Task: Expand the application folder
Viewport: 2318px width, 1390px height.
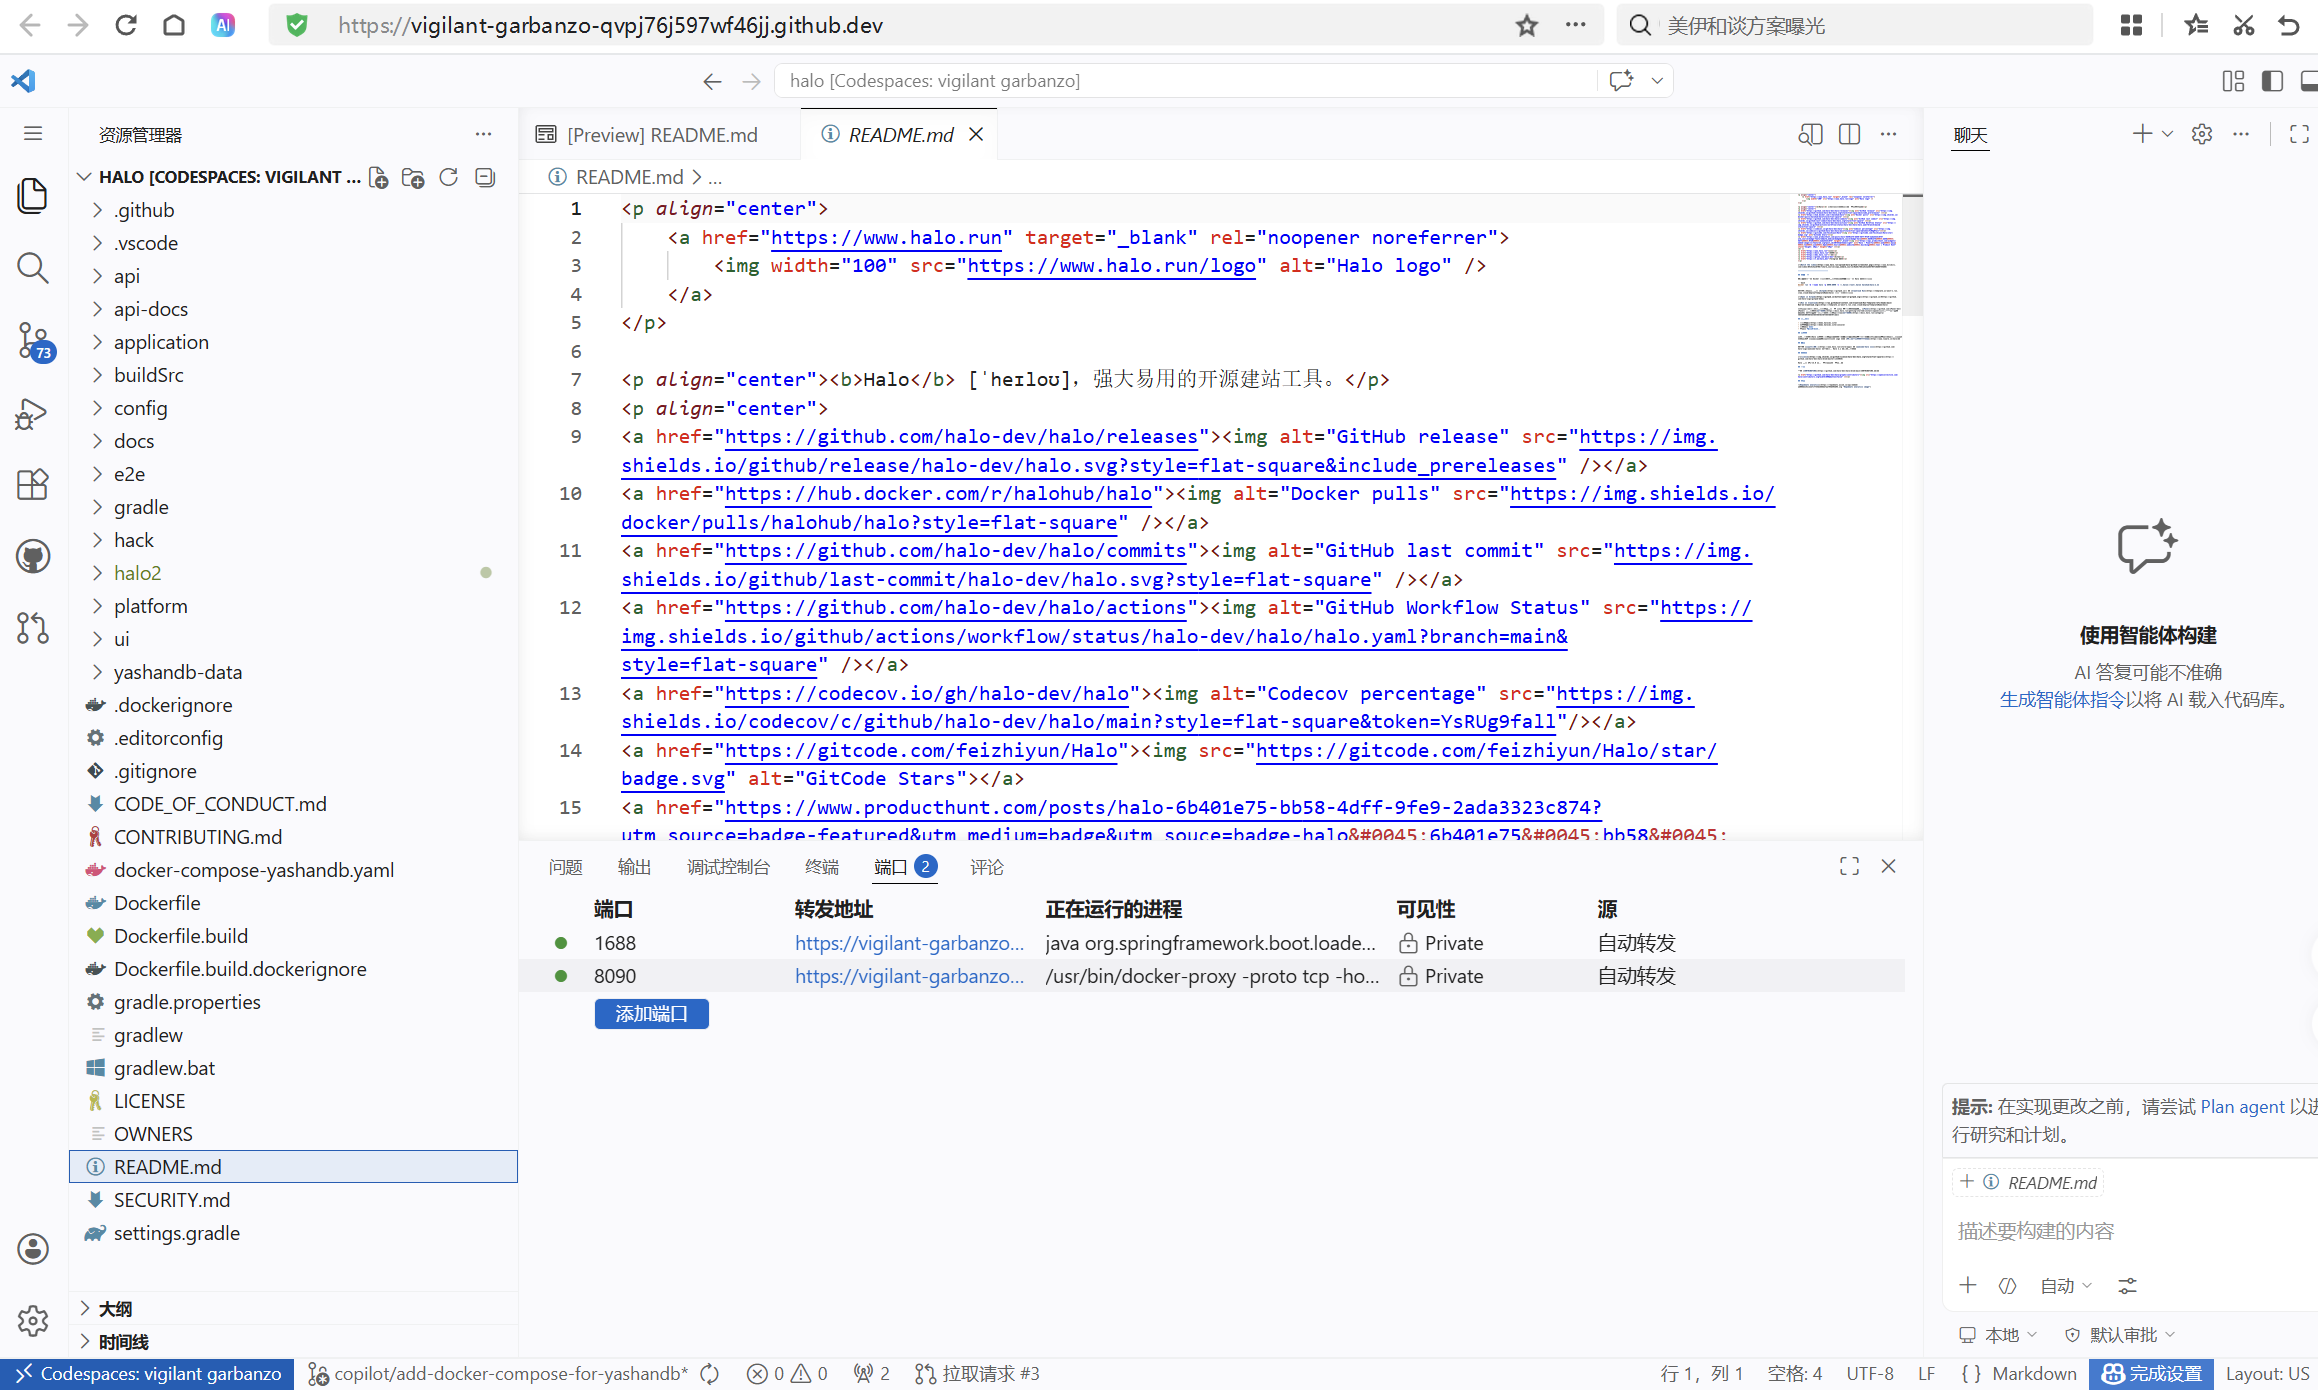Action: [x=161, y=342]
